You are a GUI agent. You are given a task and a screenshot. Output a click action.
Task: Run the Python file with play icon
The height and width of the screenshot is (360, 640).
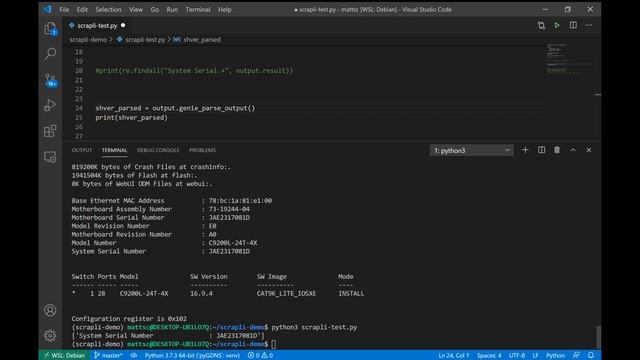point(557,25)
